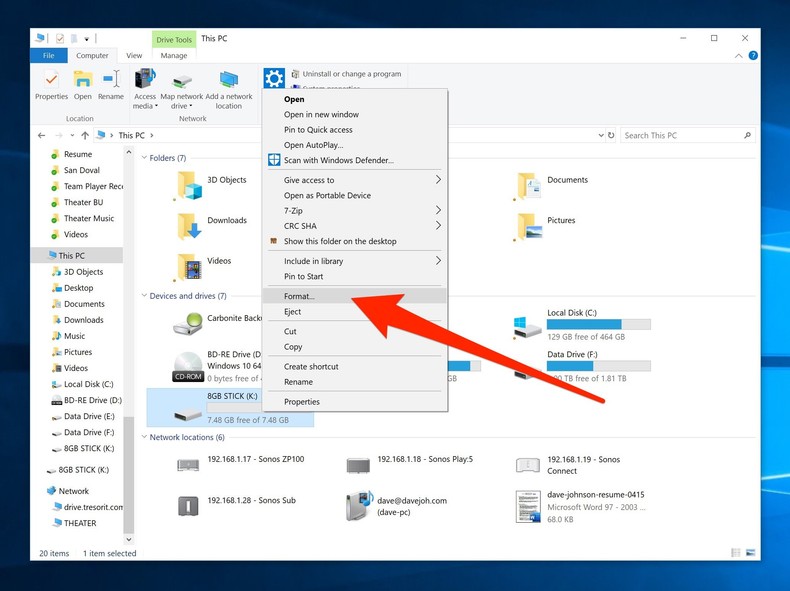The width and height of the screenshot is (790, 591).
Task: Switch to details view in status bar
Action: tap(736, 553)
